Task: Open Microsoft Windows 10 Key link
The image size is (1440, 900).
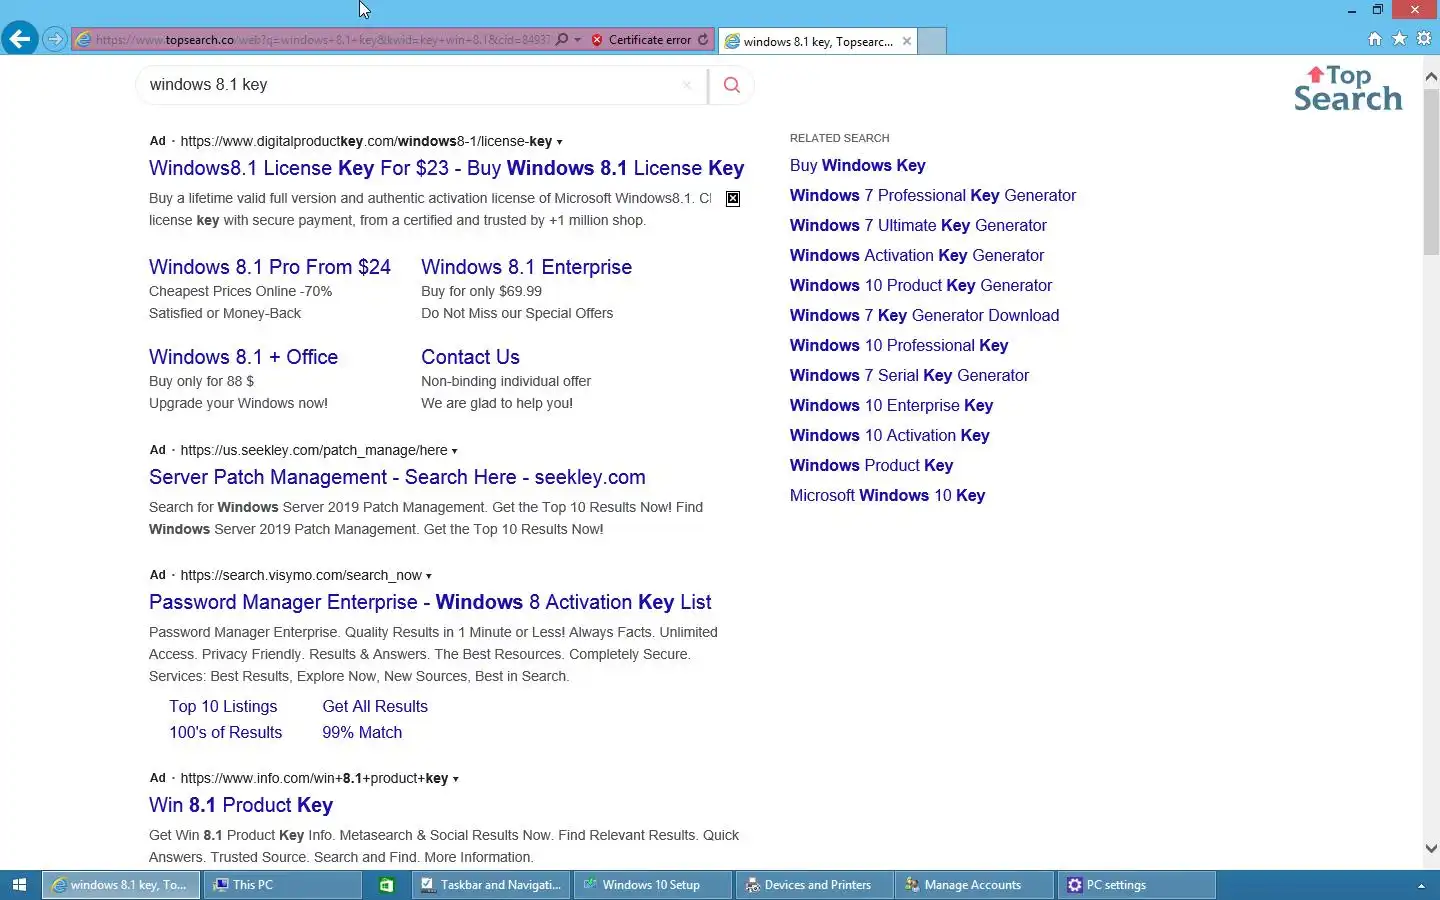Action: [887, 495]
